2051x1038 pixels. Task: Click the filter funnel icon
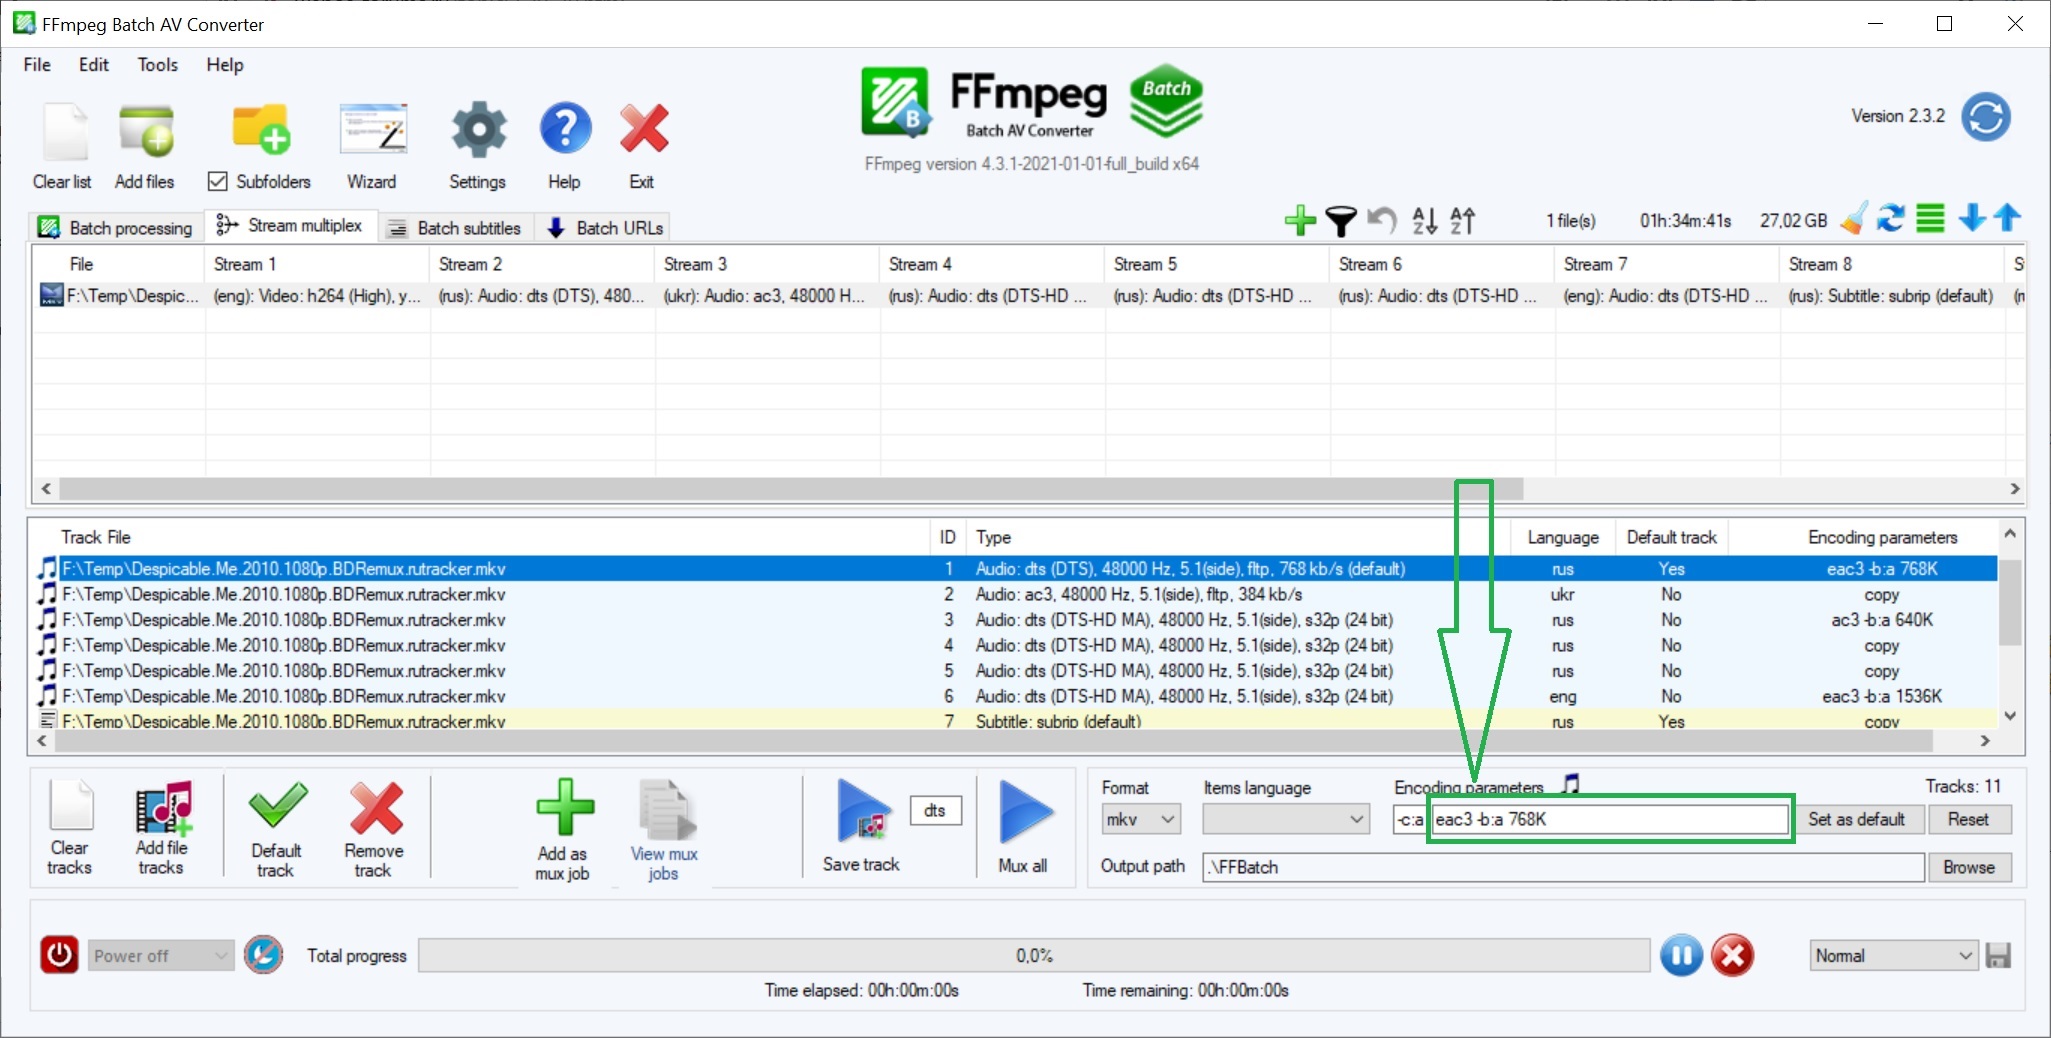pos(1340,220)
